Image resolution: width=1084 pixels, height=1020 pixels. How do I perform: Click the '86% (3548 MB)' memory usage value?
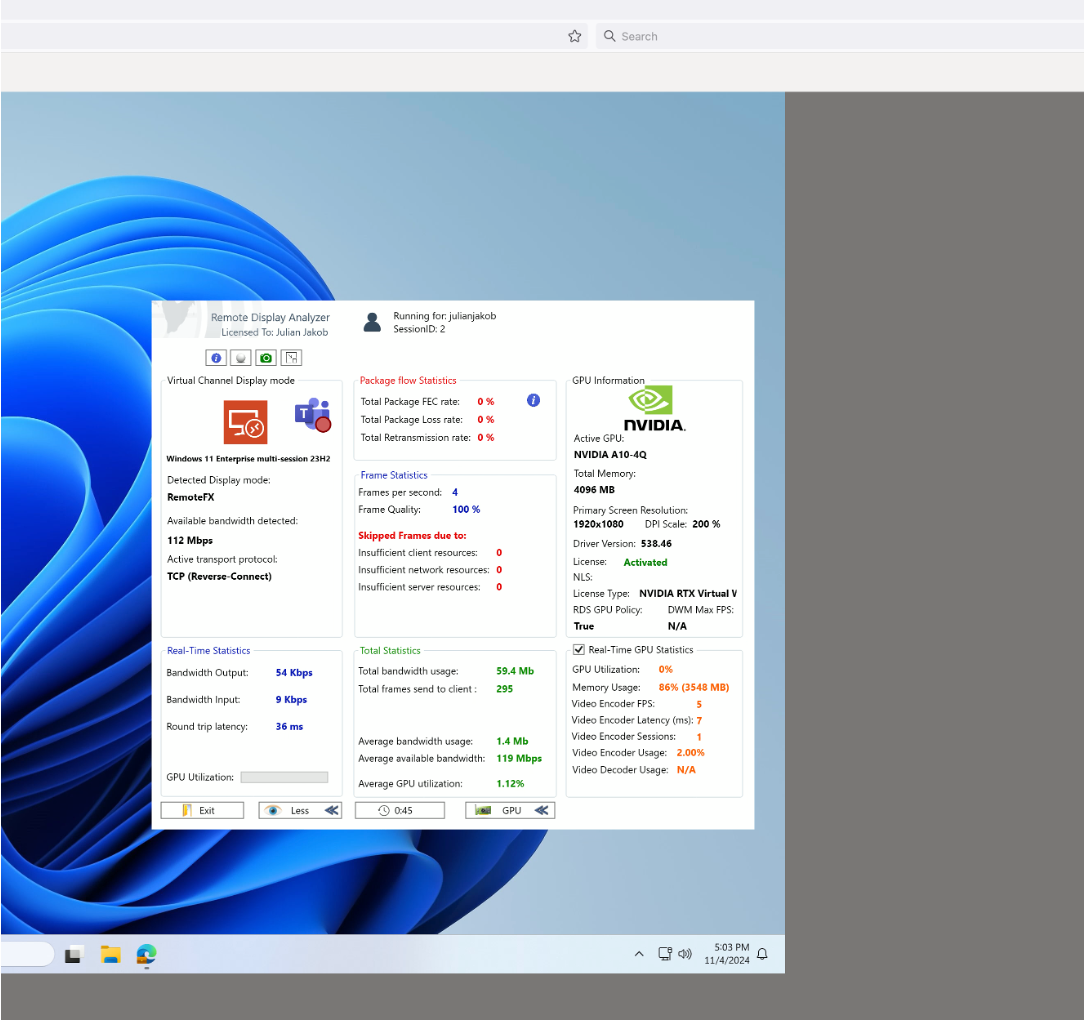click(x=694, y=687)
